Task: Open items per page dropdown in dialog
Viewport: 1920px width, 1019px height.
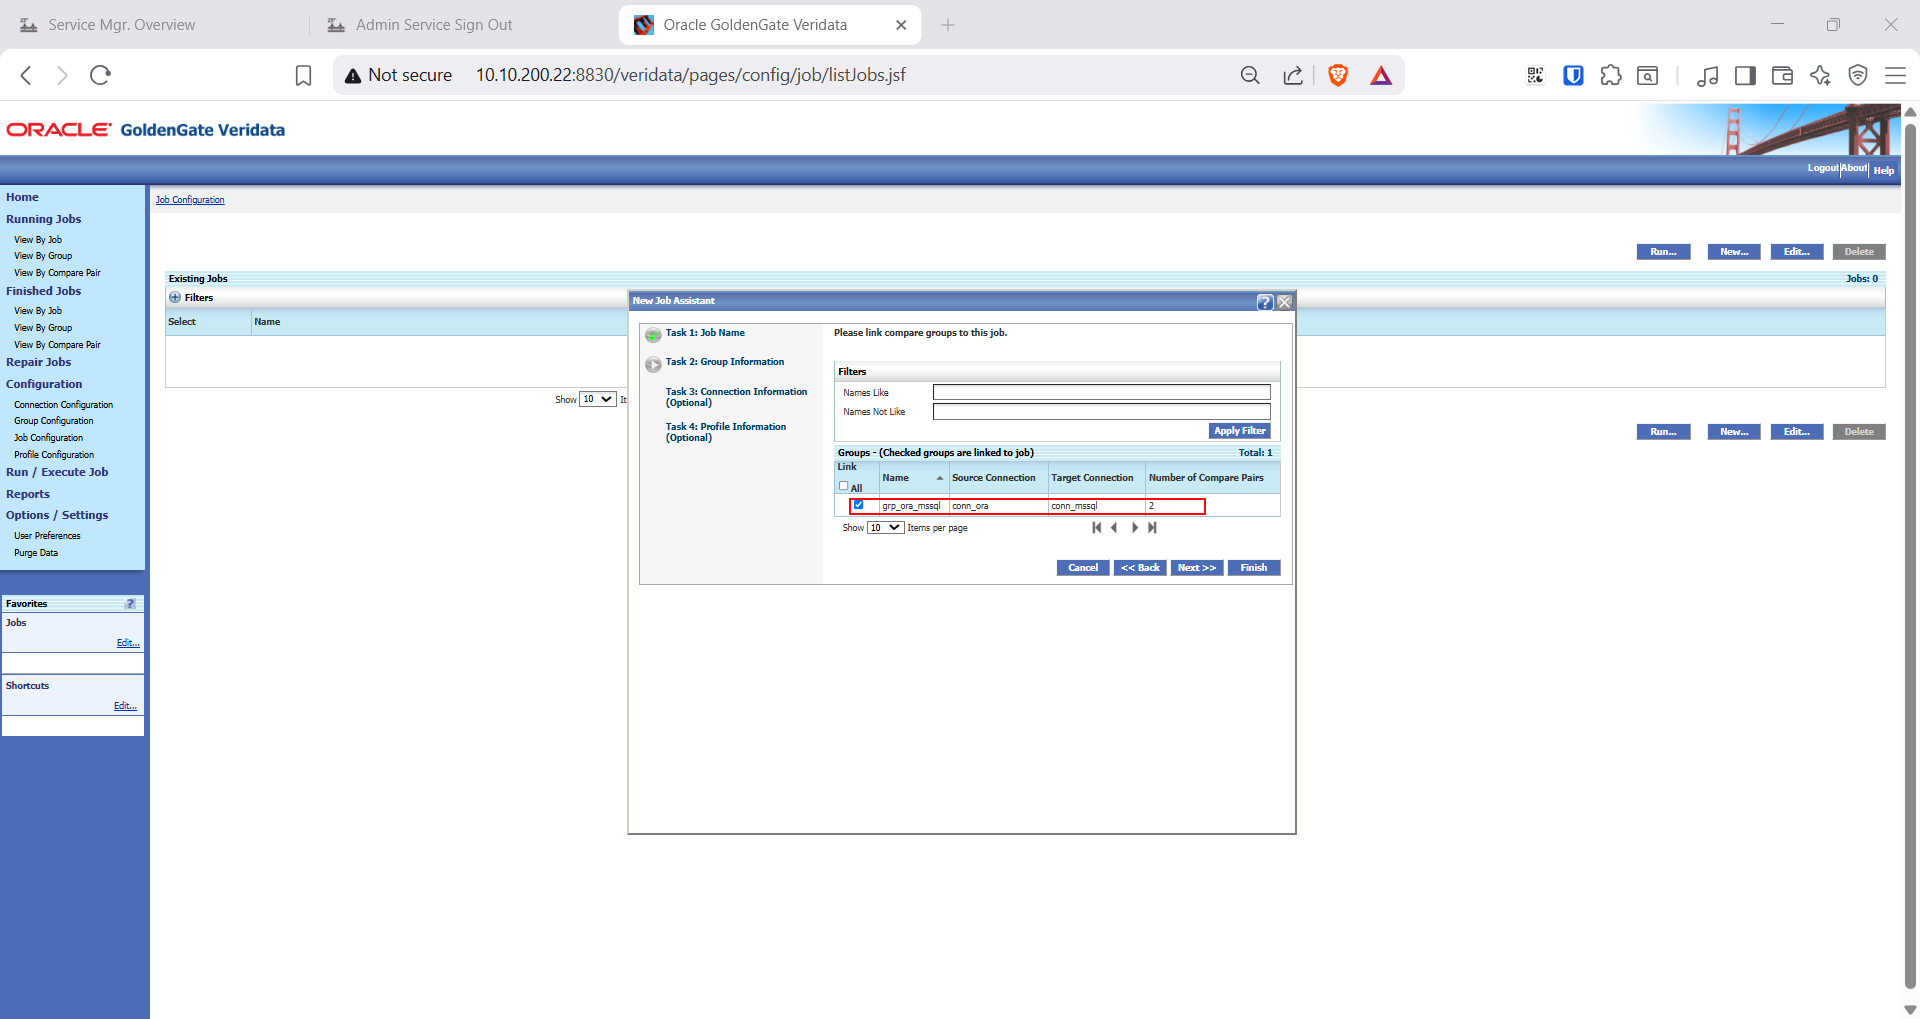Action: 885,528
